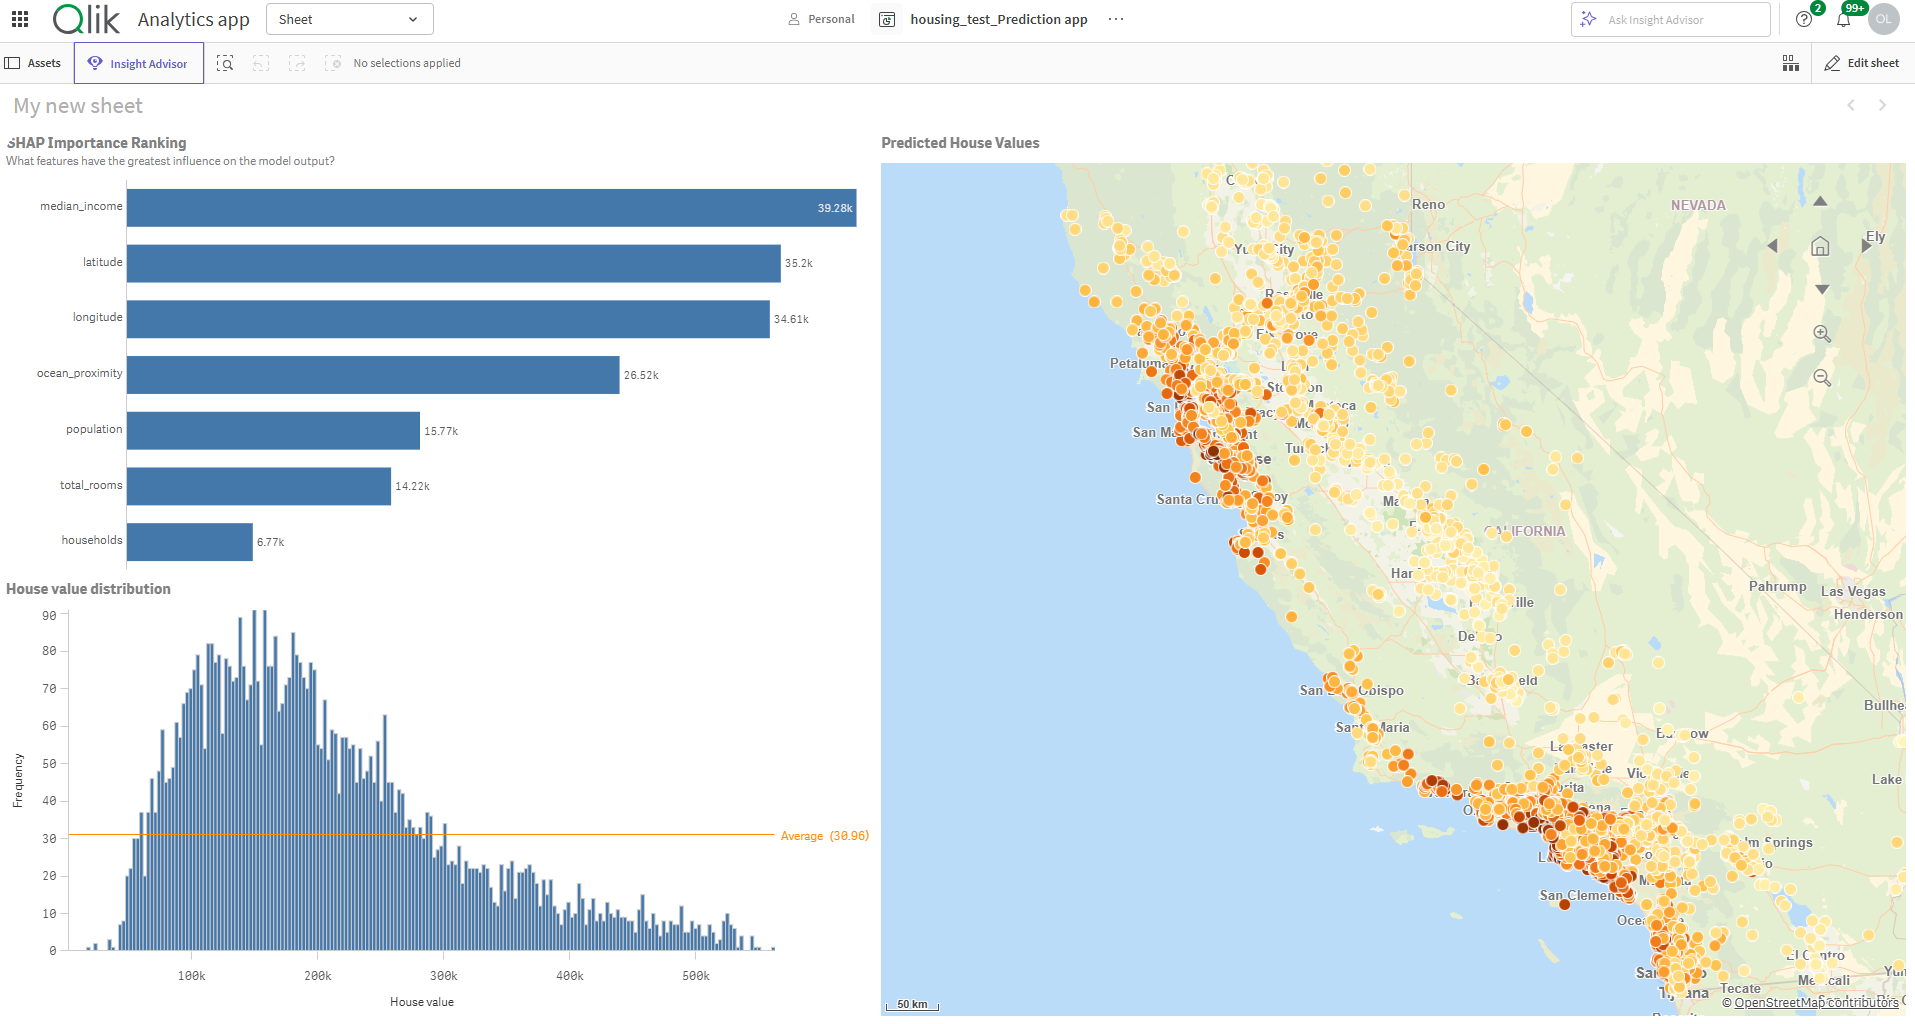Open the smart search selection tool

tap(225, 63)
